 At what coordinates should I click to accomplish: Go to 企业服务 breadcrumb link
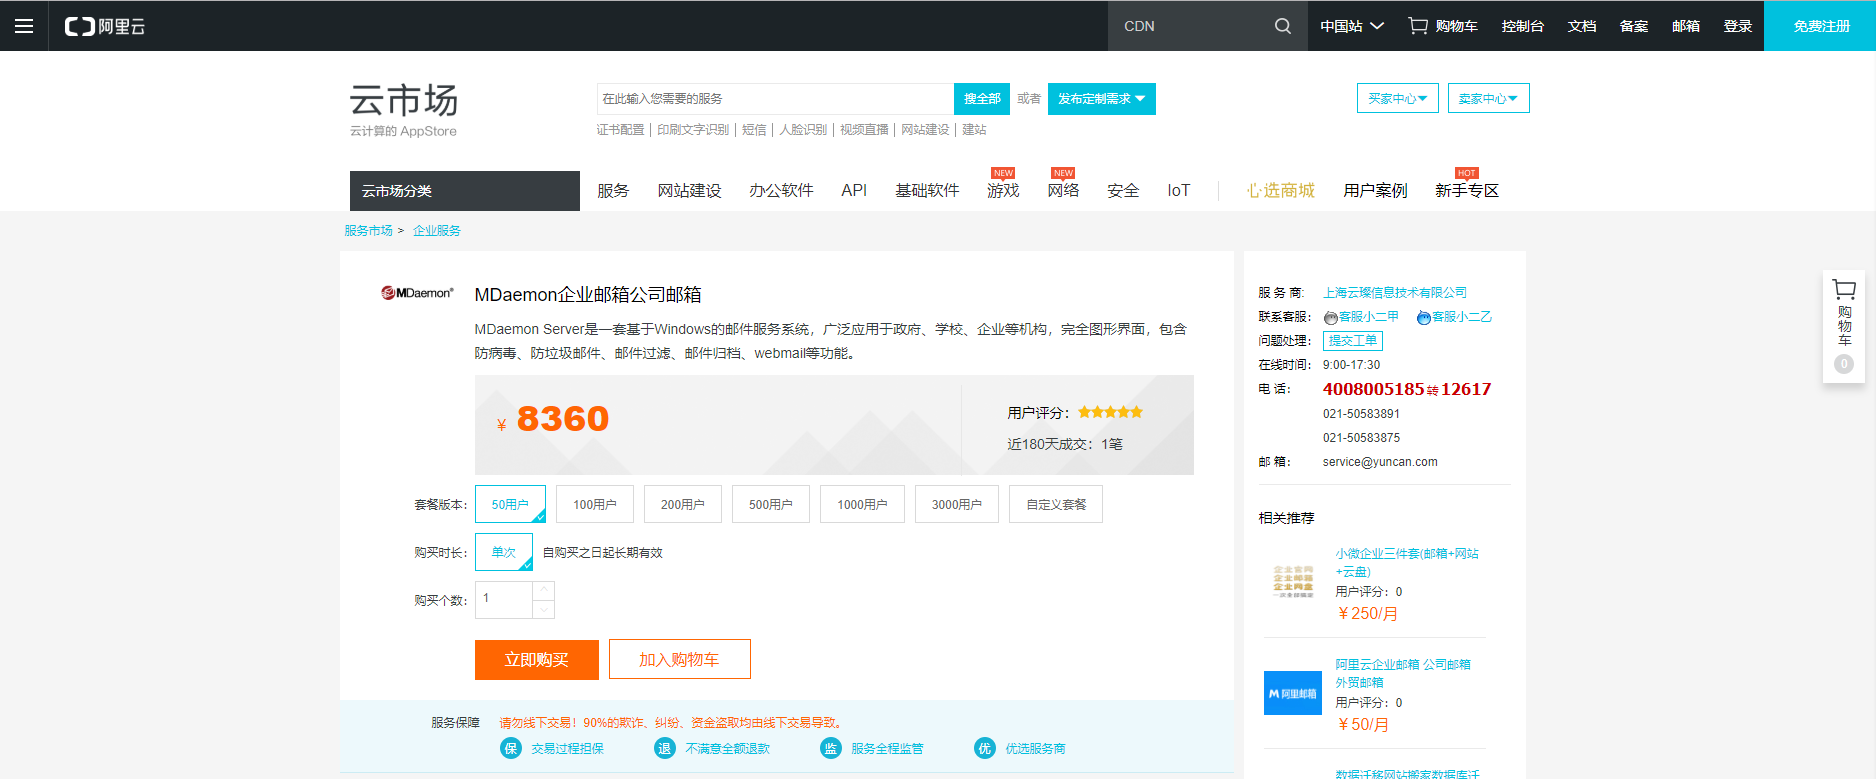pyautogui.click(x=437, y=231)
